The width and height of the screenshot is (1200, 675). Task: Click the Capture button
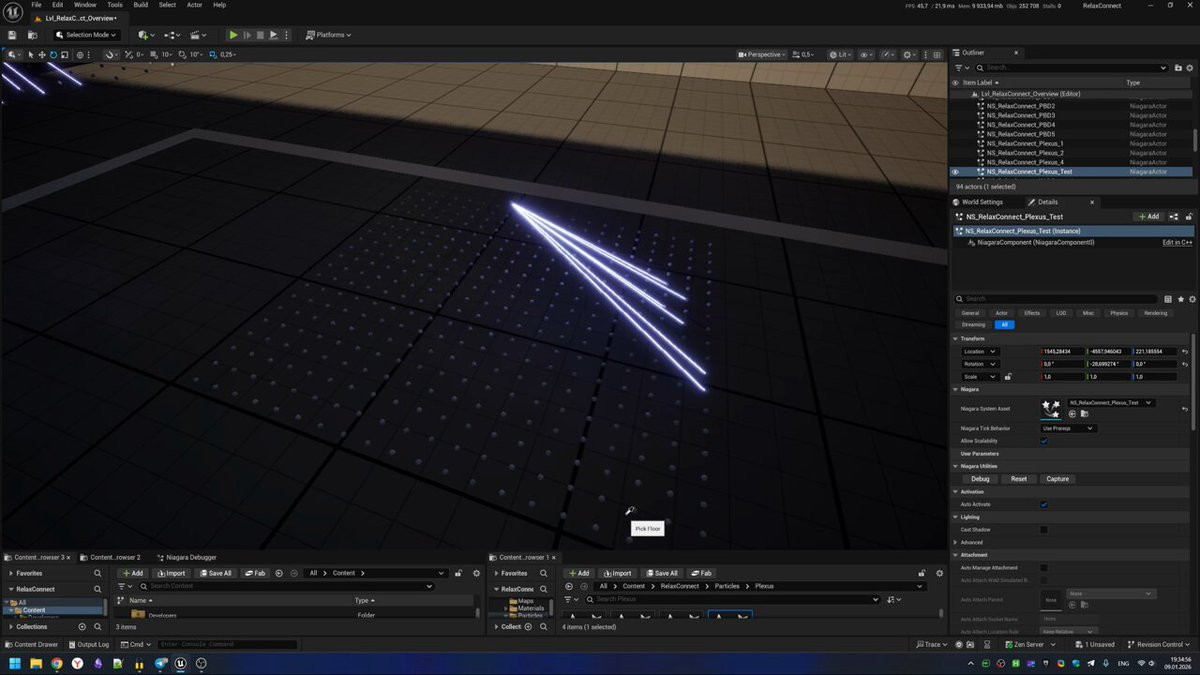[x=1057, y=479]
